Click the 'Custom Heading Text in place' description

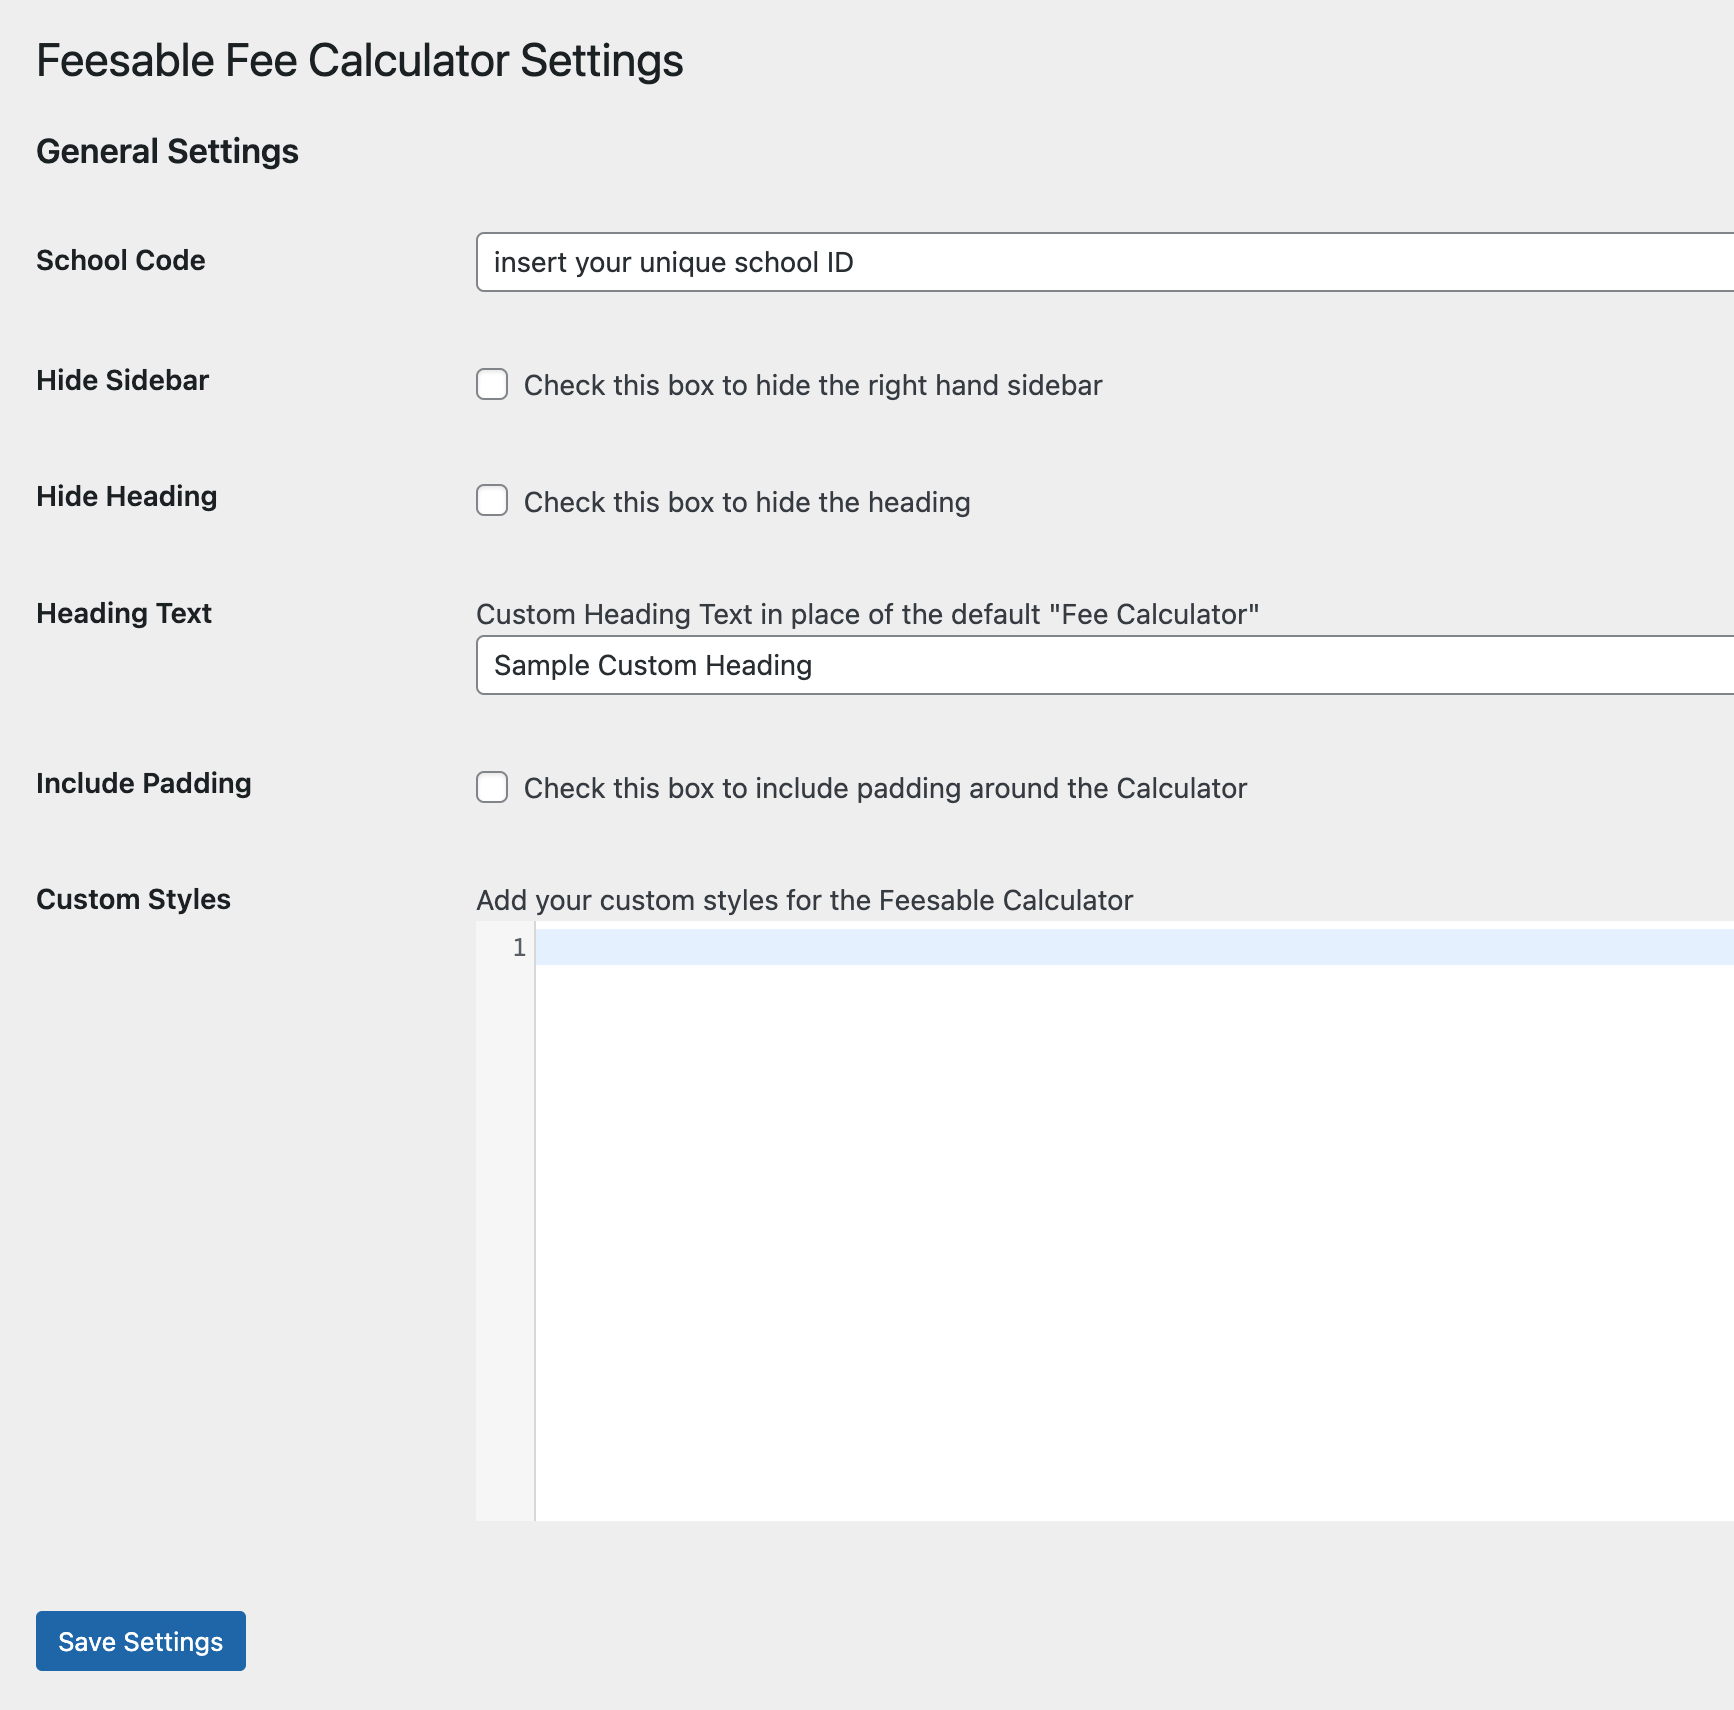[867, 614]
